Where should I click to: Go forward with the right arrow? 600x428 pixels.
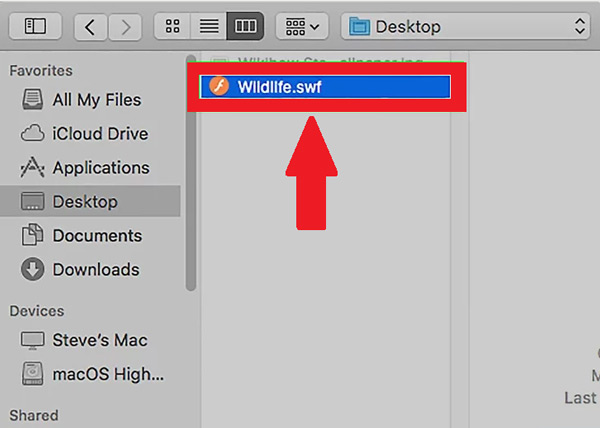[x=125, y=27]
